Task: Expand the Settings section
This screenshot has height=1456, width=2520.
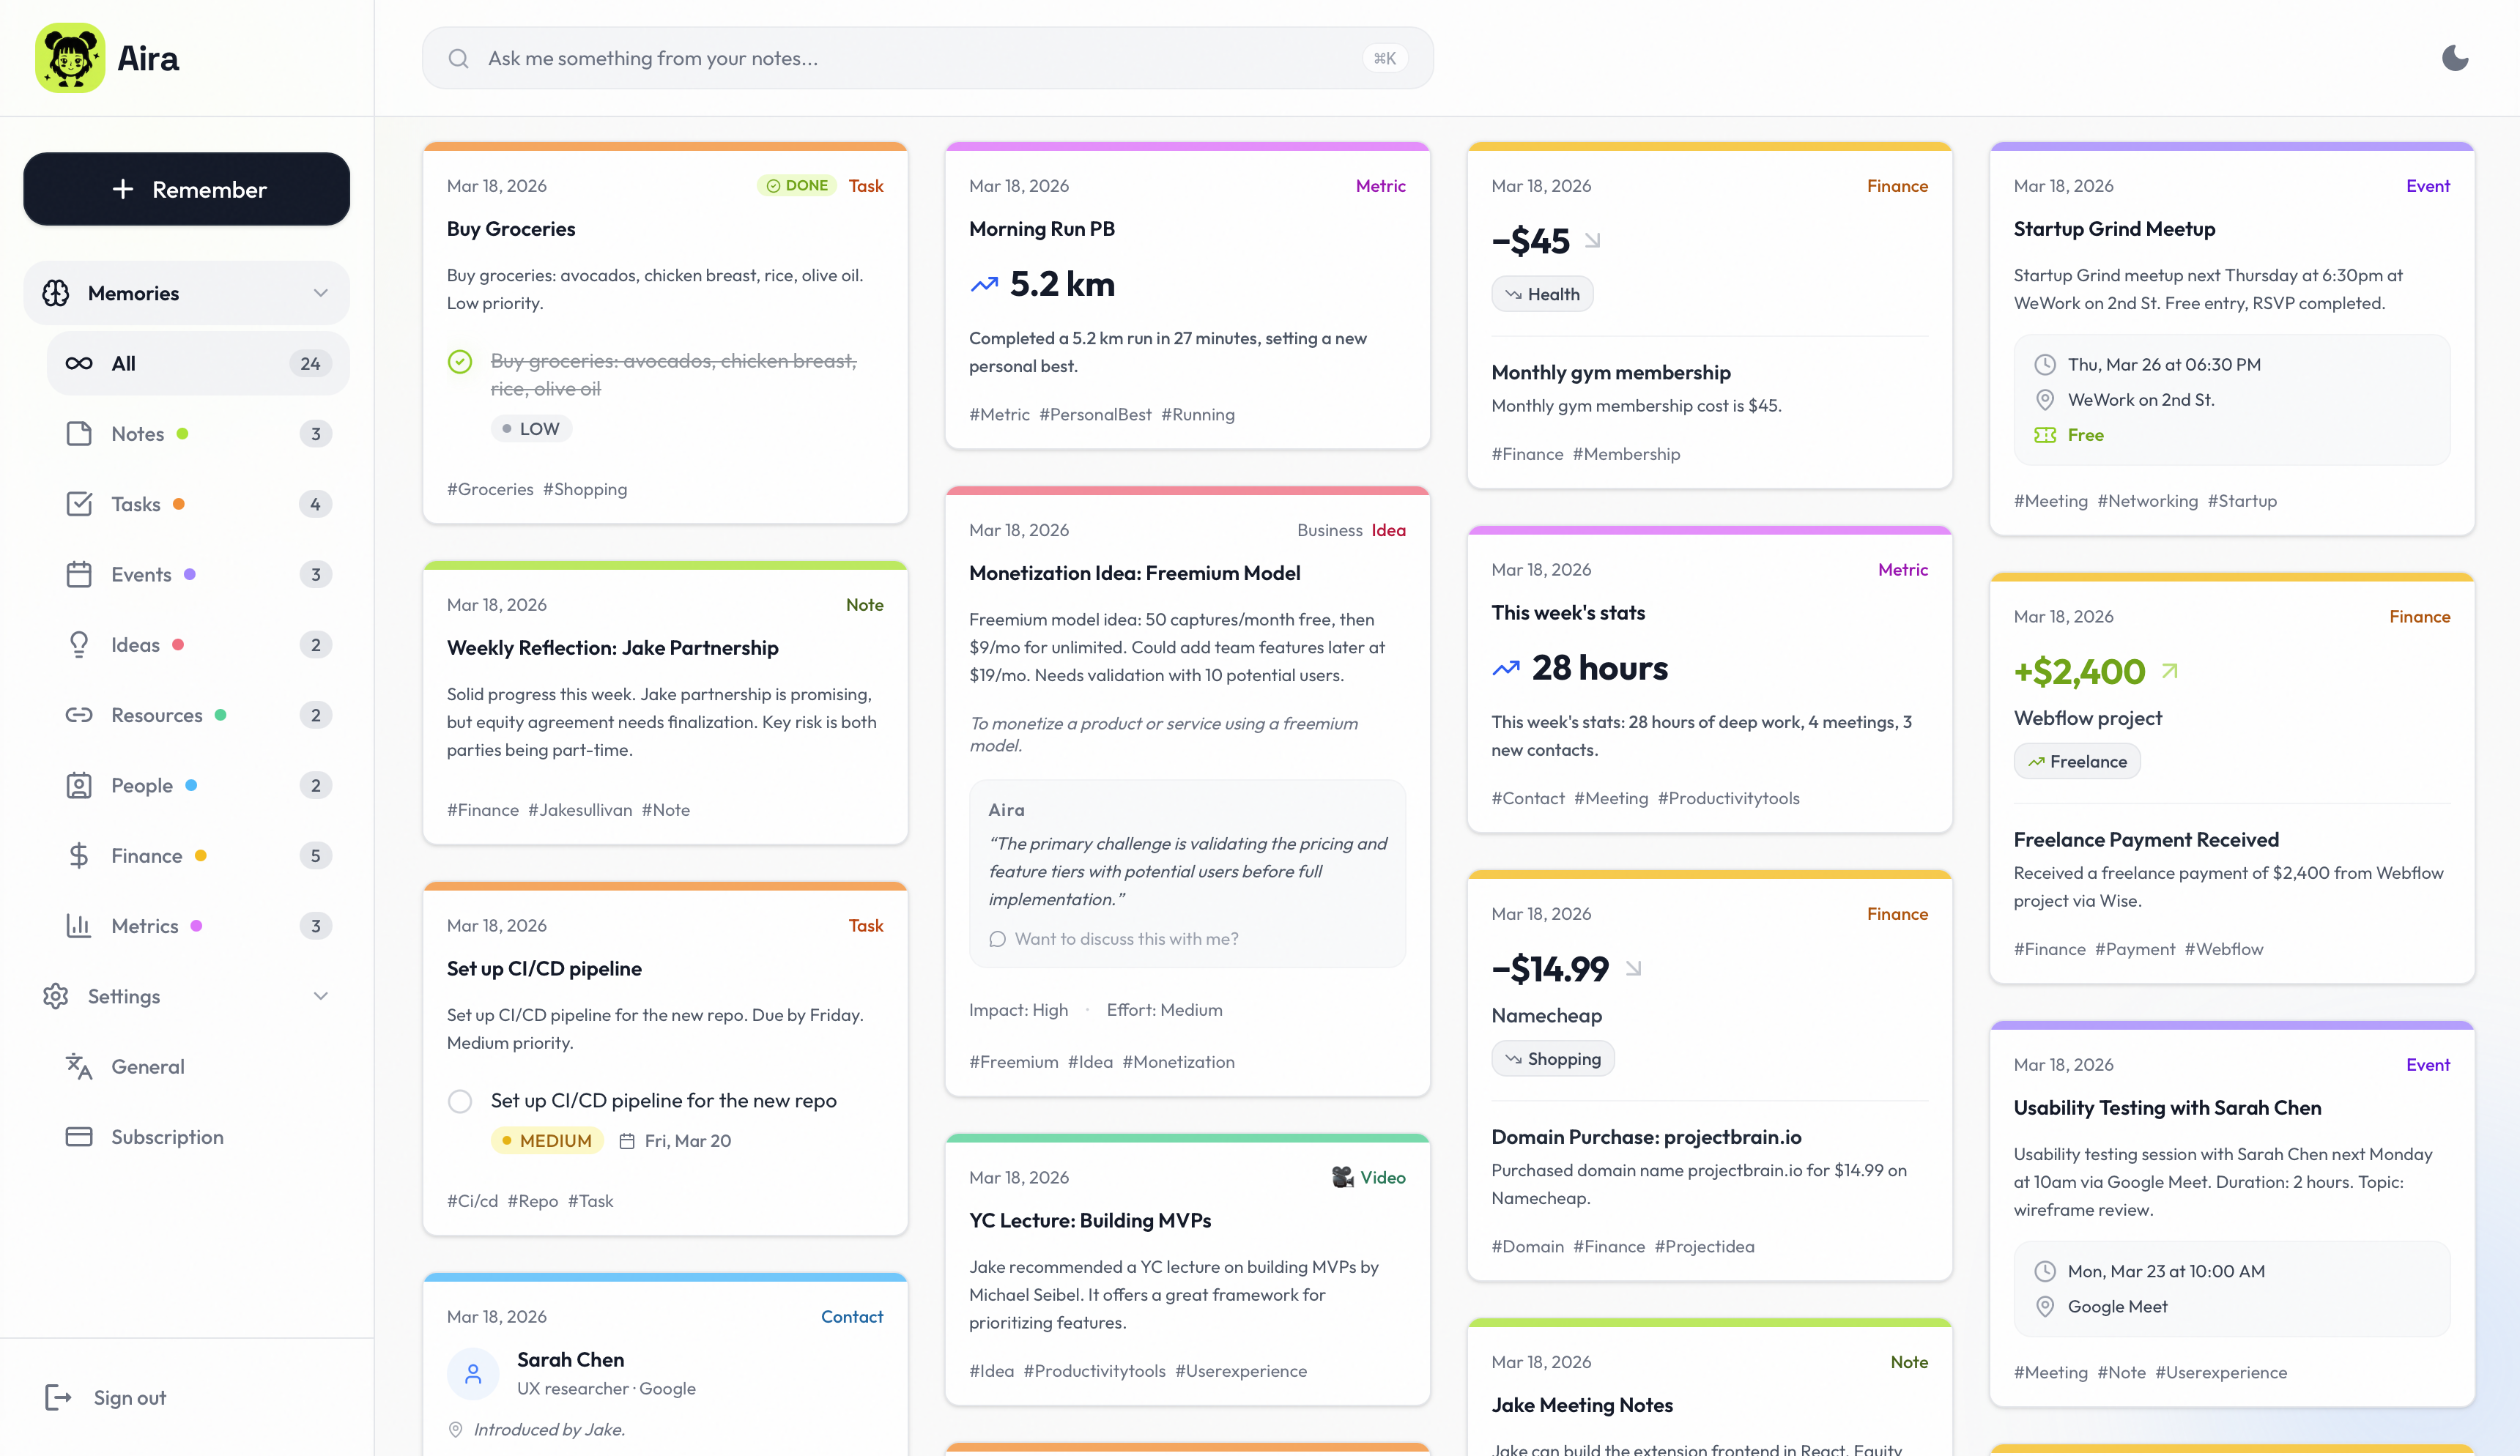Action: pyautogui.click(x=320, y=996)
